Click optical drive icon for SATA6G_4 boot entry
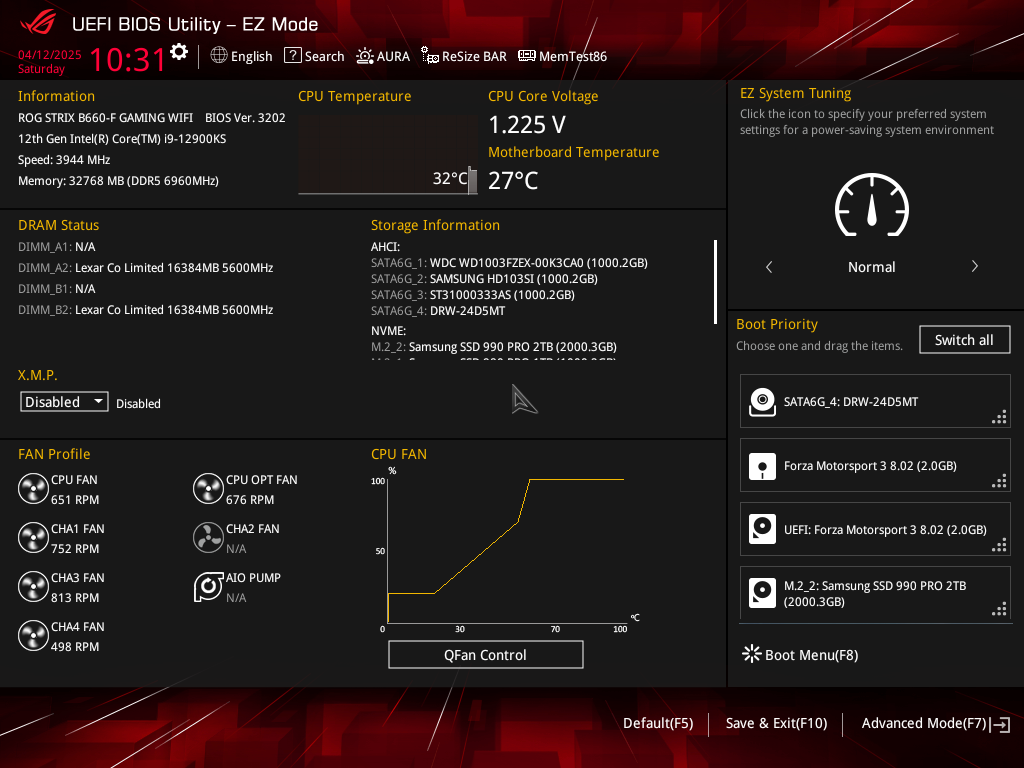Viewport: 1024px width, 768px height. (x=762, y=402)
